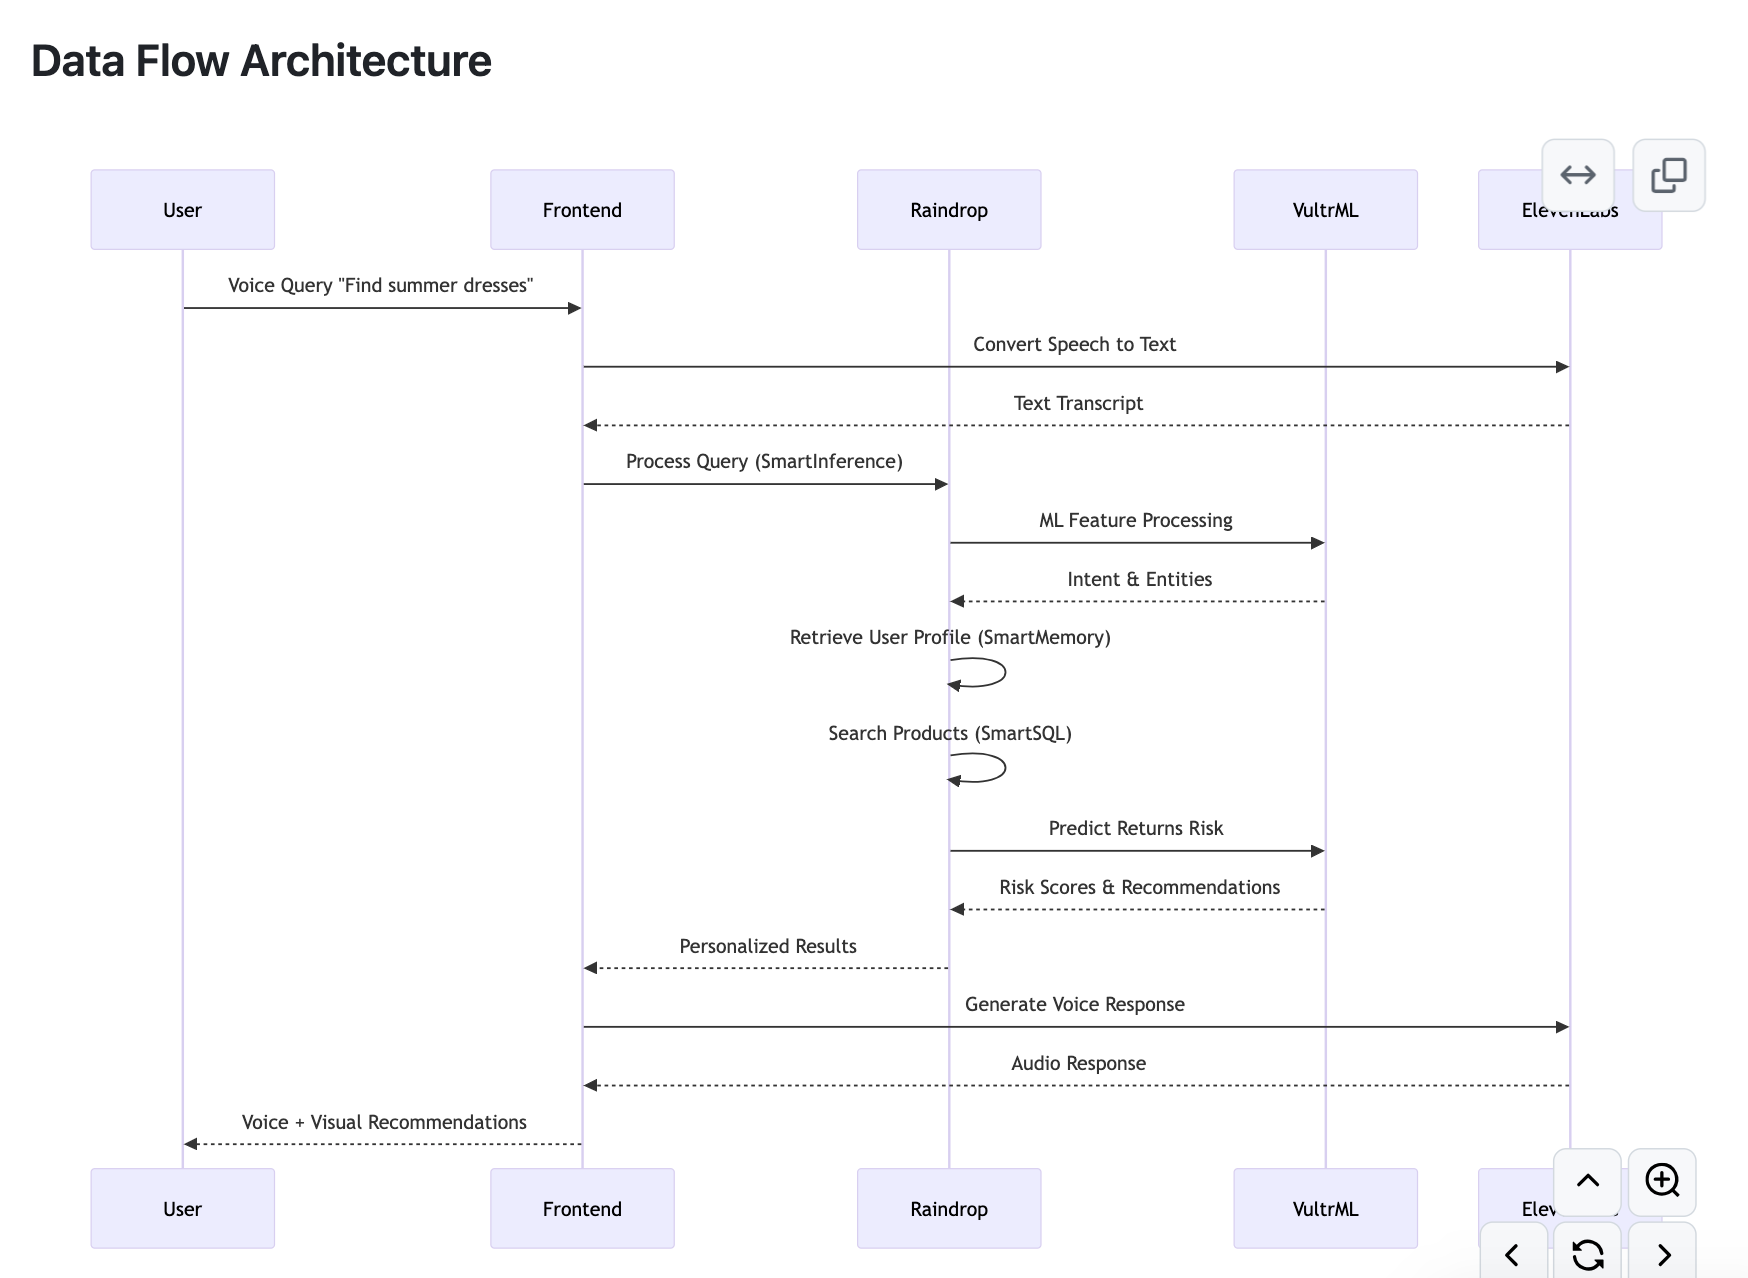Click the 'Convert Speech to Text' message label
Screen dimensions: 1748x1278
pyautogui.click(x=1074, y=344)
